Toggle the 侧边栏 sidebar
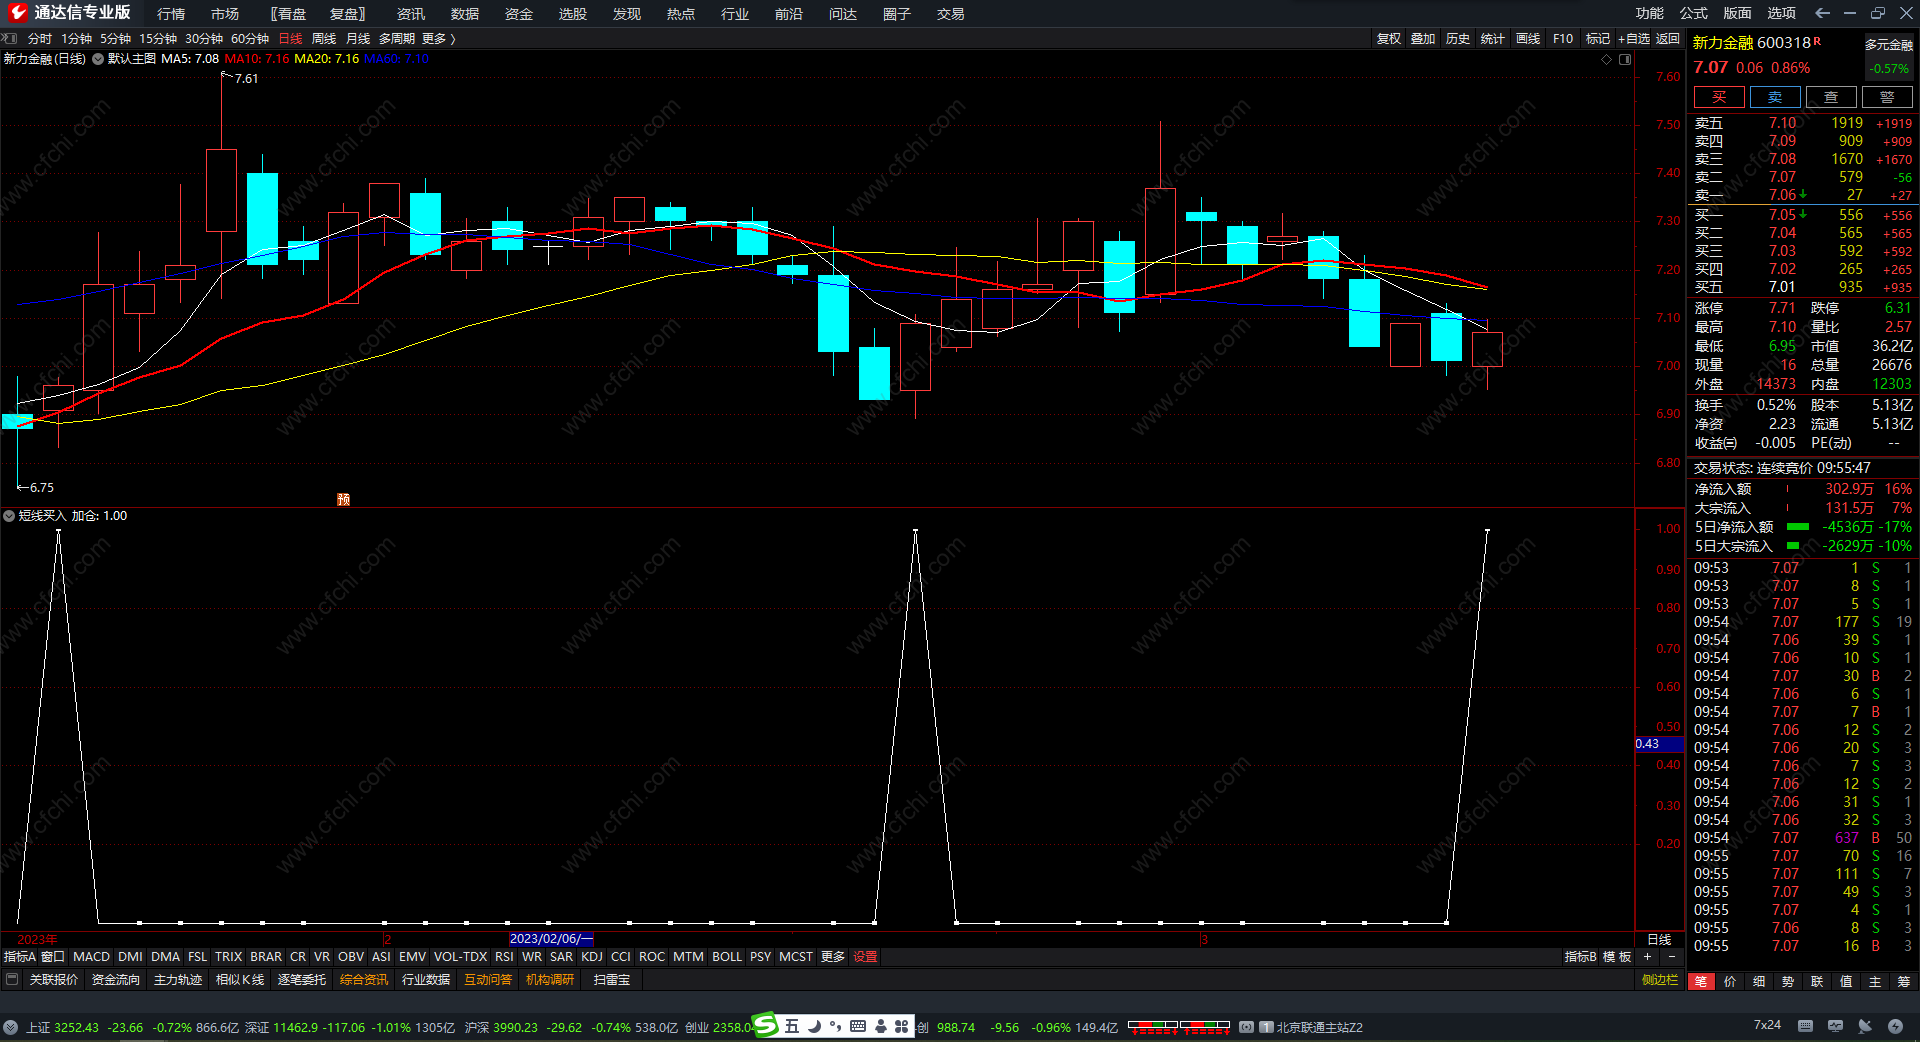This screenshot has width=1920, height=1042. click(x=1660, y=980)
